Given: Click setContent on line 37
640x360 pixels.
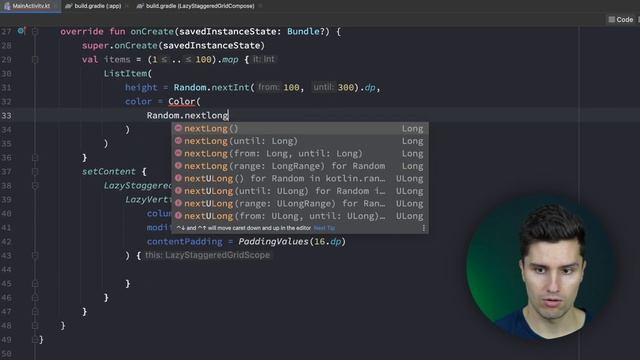Looking at the screenshot, I should click(x=109, y=171).
